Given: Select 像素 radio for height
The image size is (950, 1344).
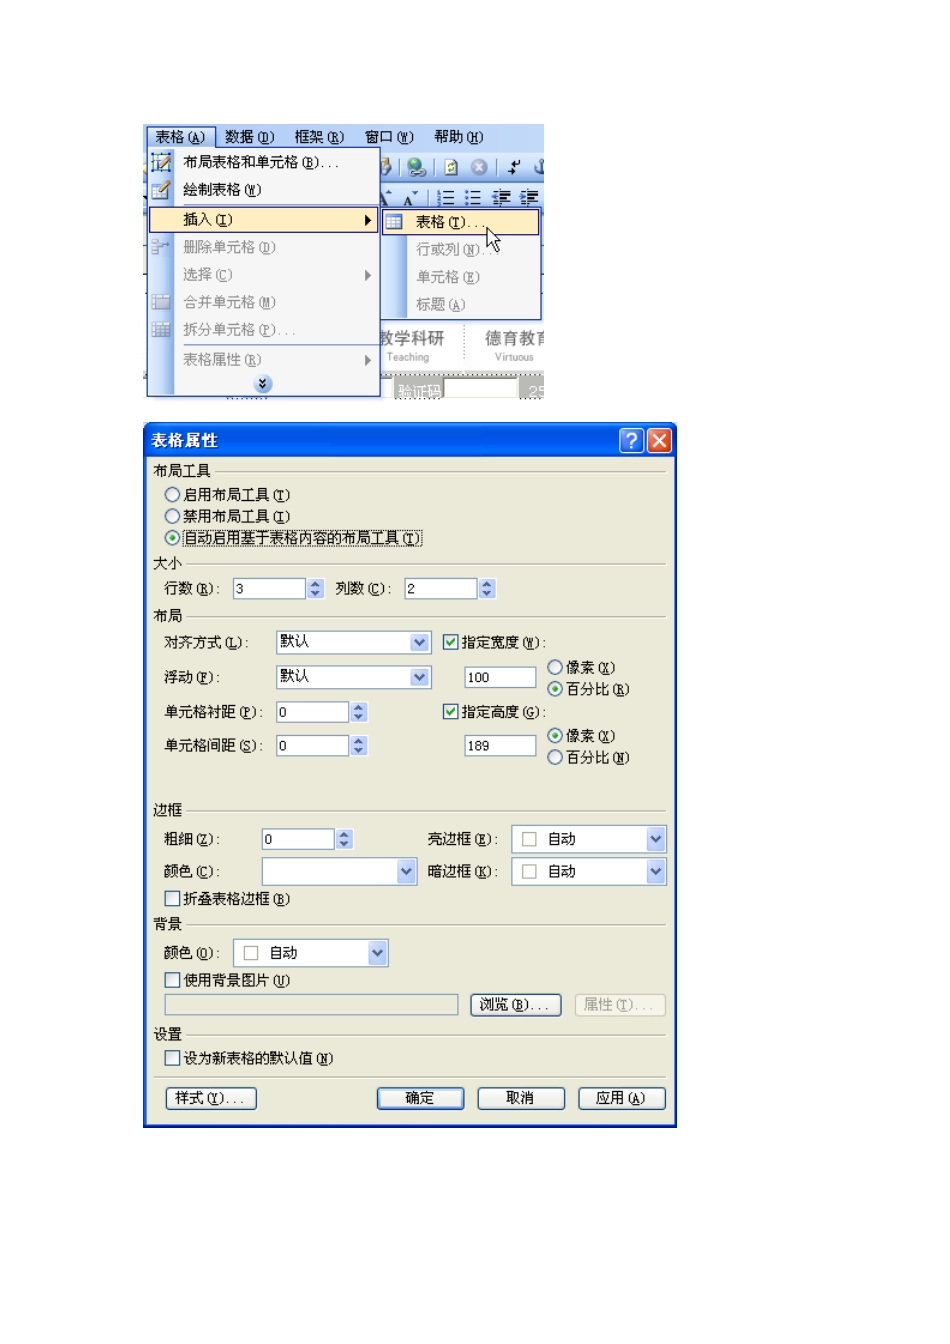Looking at the screenshot, I should click(555, 736).
